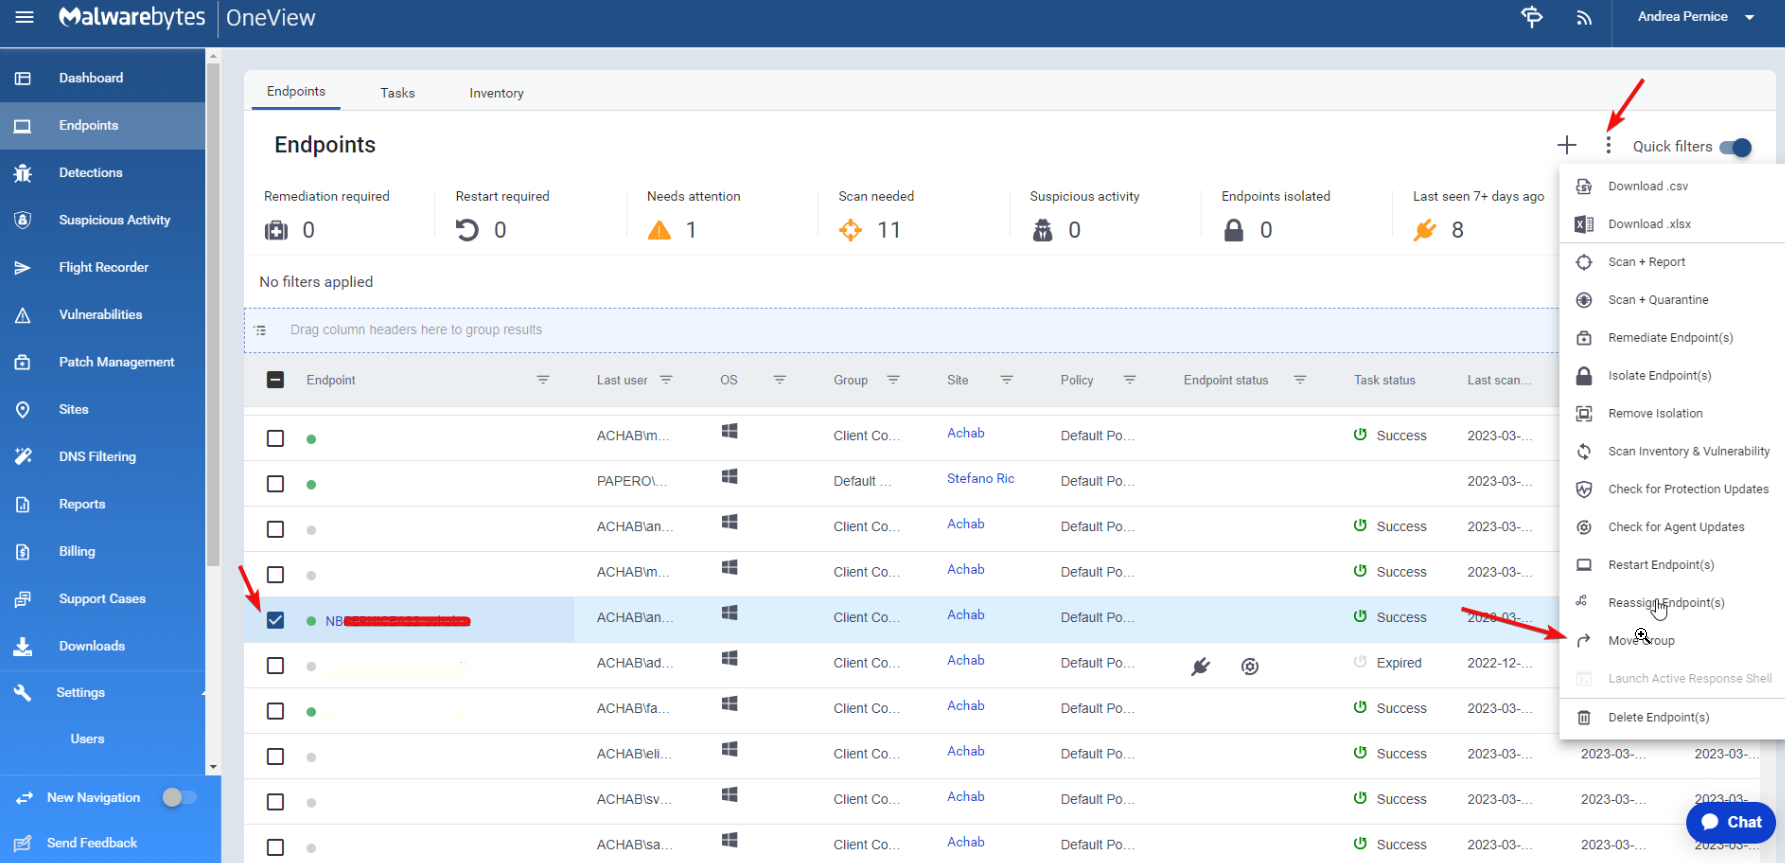Click the plus icon to add endpoint
This screenshot has width=1785, height=863.
coord(1566,146)
